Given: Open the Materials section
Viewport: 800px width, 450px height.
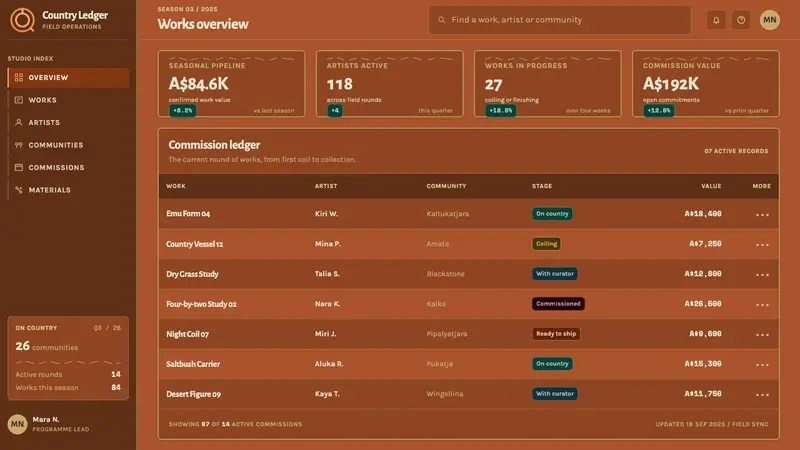Looking at the screenshot, I should pyautogui.click(x=68, y=190).
